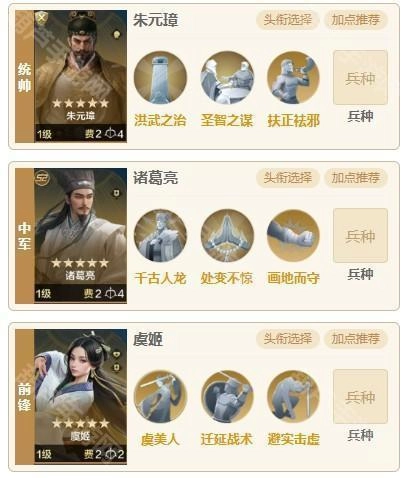
Task: Select the 虞美人 skill icon
Action: coord(160,397)
